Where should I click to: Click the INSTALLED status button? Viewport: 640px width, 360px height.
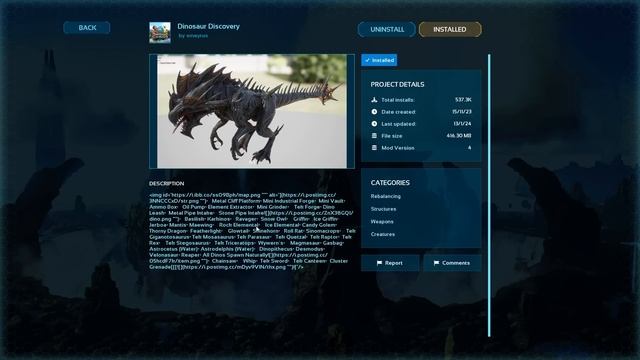click(450, 29)
